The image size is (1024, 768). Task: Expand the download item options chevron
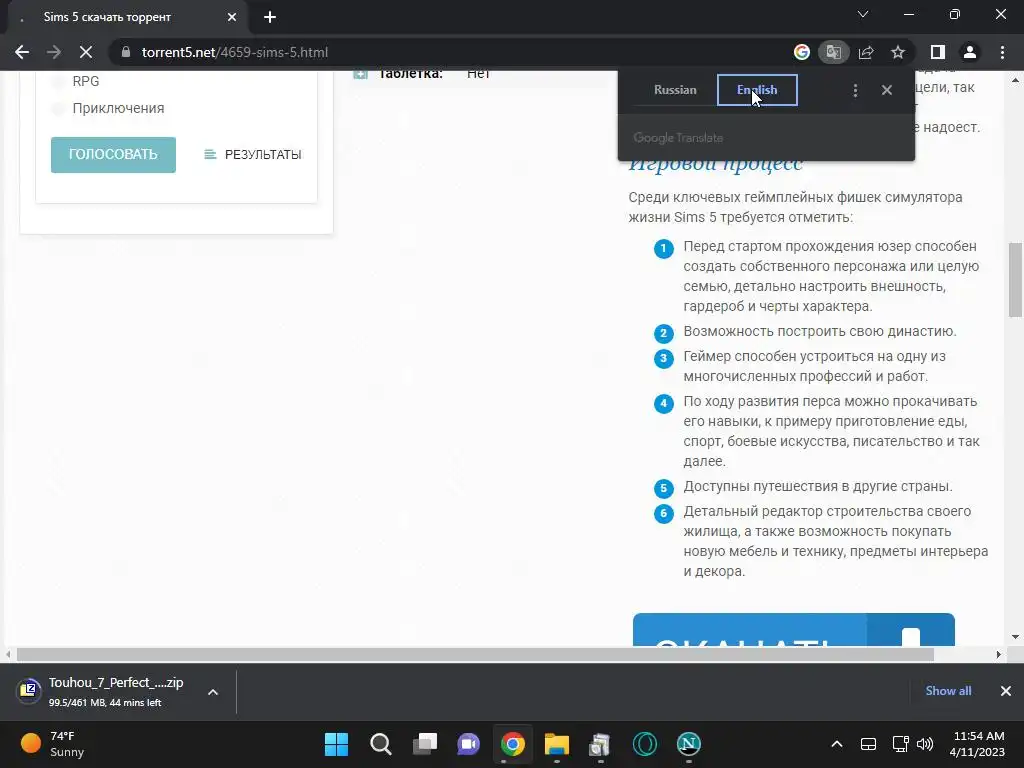click(x=213, y=692)
